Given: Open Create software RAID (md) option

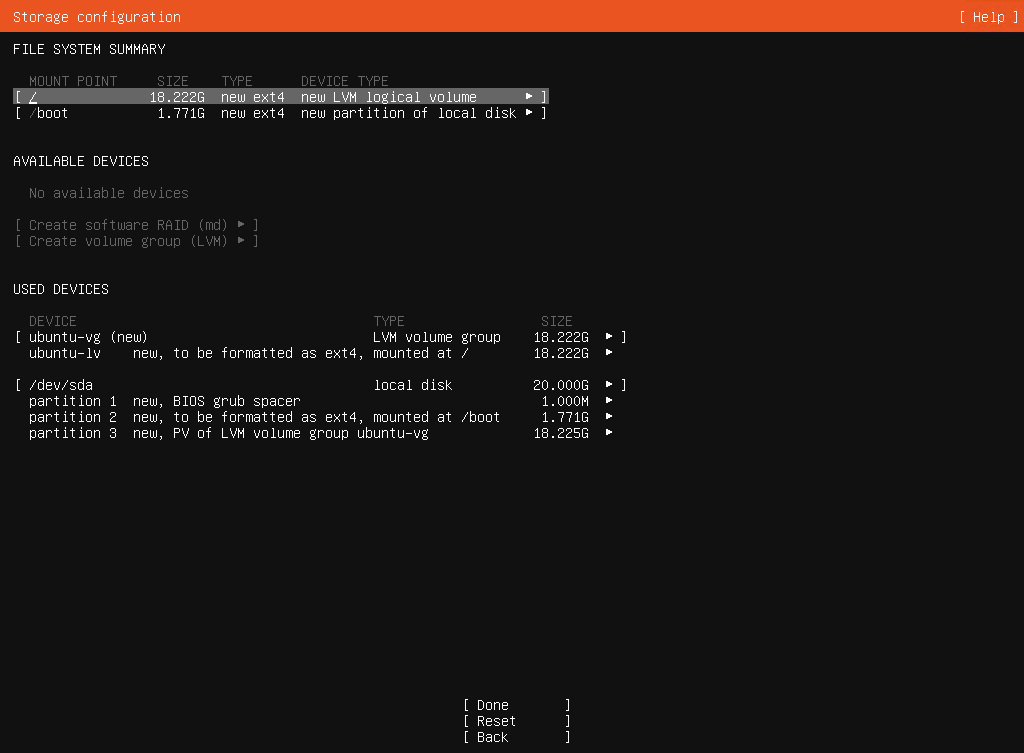Looking at the screenshot, I should [136, 225].
